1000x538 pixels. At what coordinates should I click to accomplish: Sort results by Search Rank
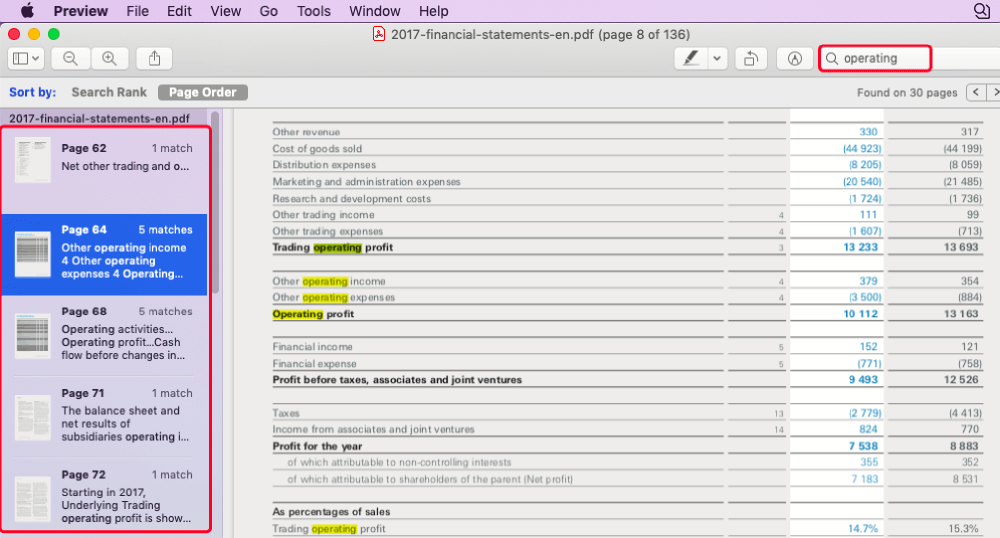tap(109, 92)
